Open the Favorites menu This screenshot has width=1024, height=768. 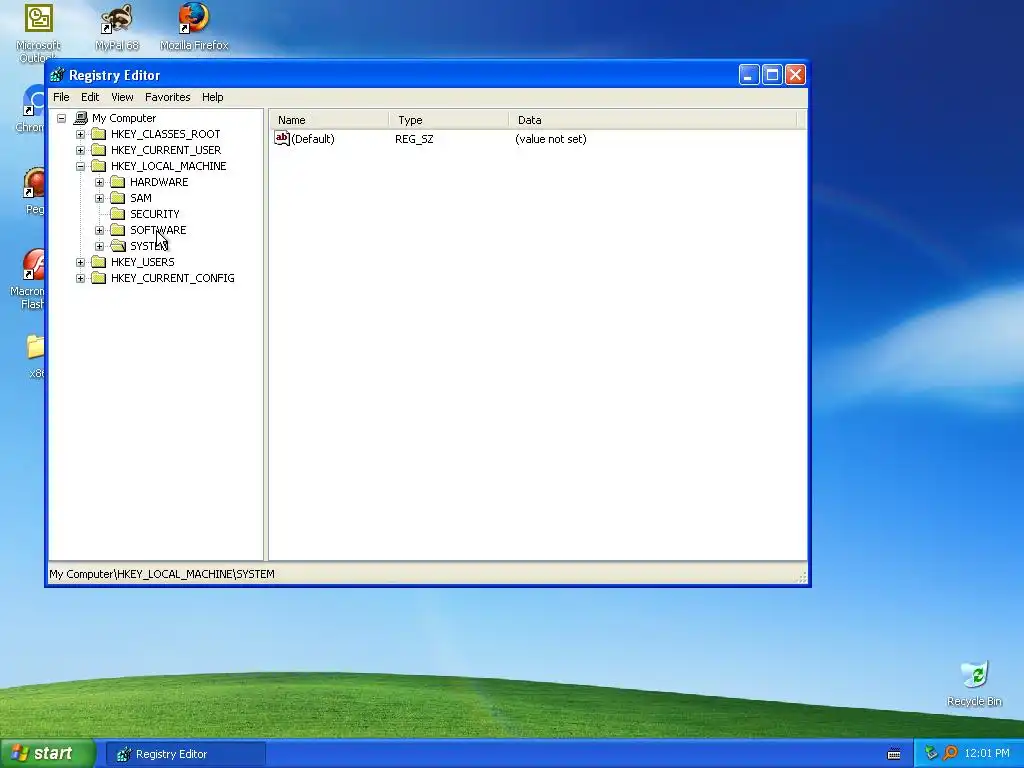(168, 97)
